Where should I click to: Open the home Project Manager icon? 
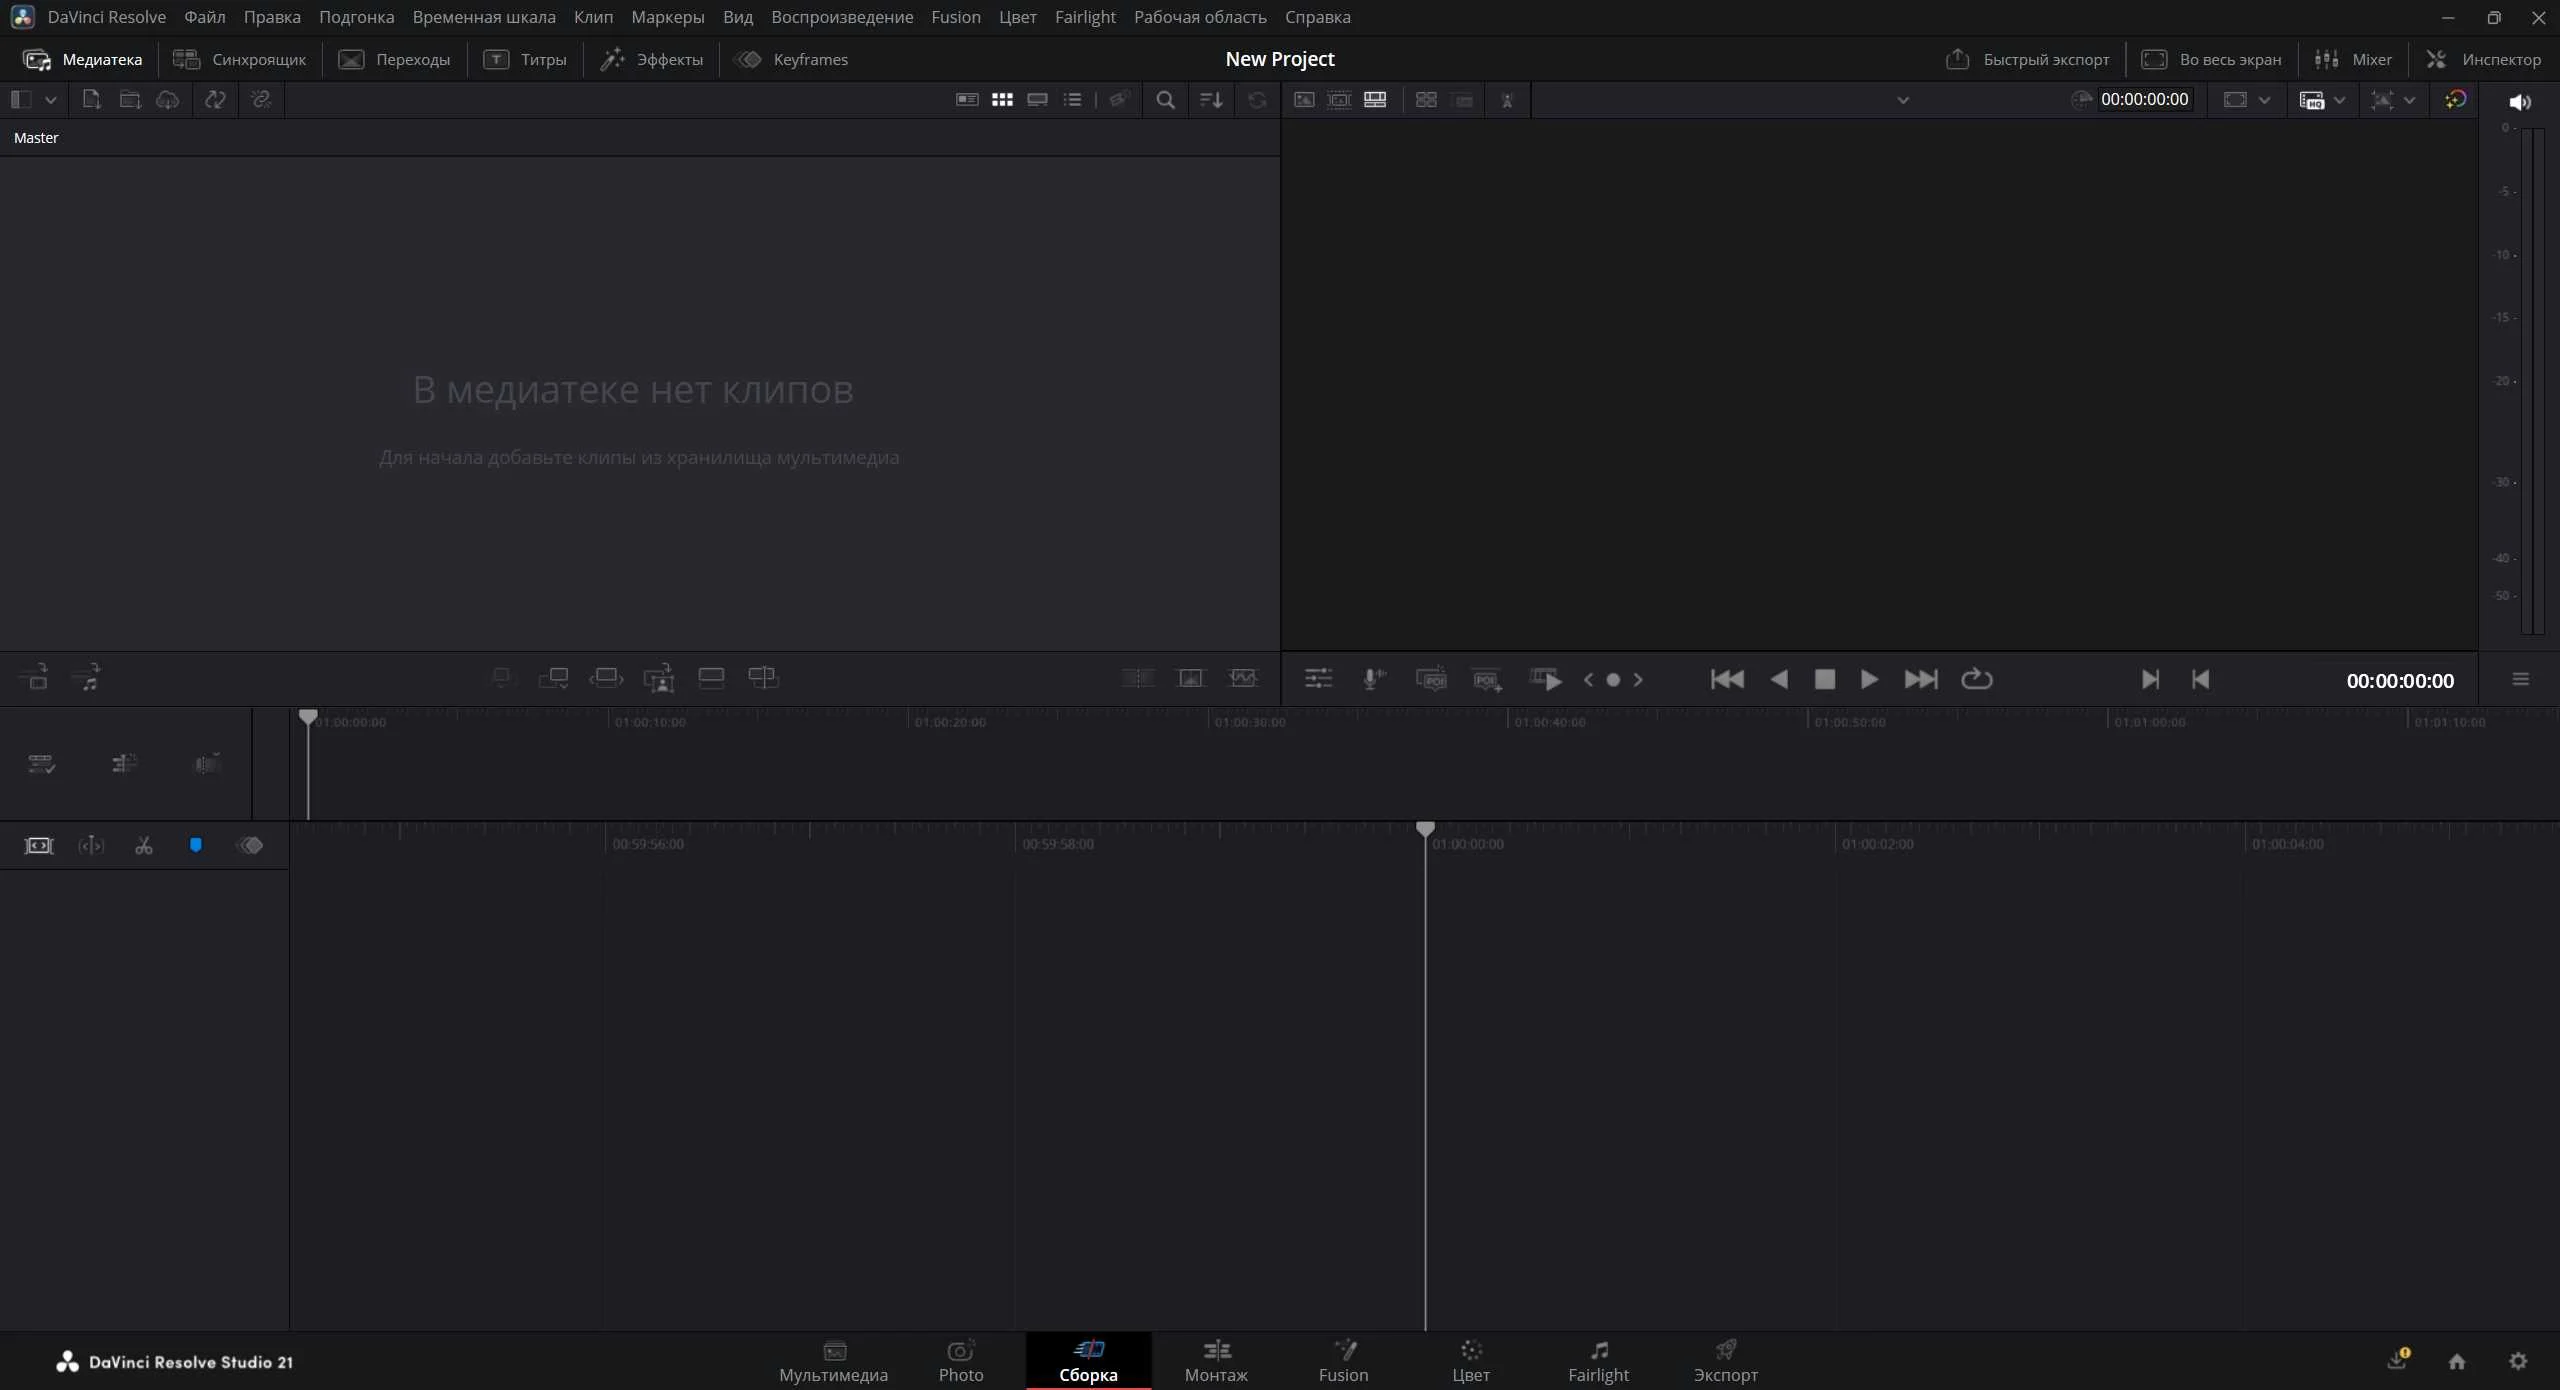(2457, 1361)
